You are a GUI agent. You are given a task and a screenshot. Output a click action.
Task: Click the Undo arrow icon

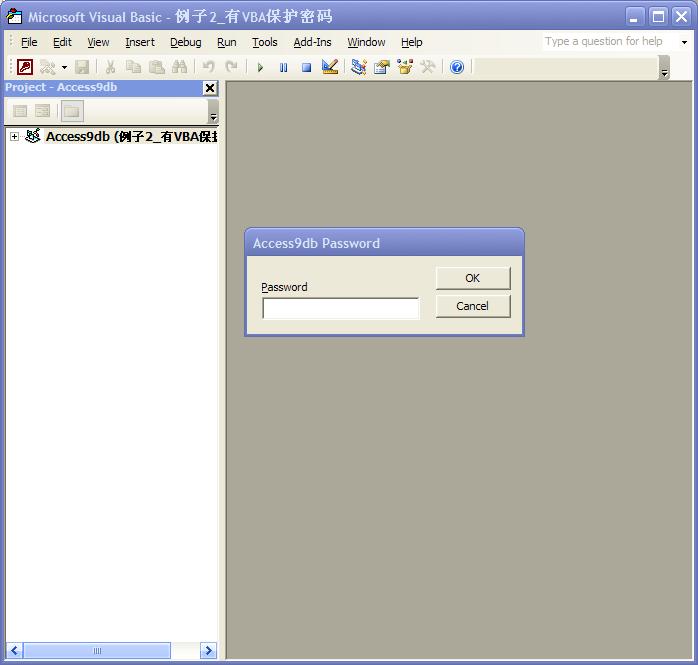[x=208, y=67]
